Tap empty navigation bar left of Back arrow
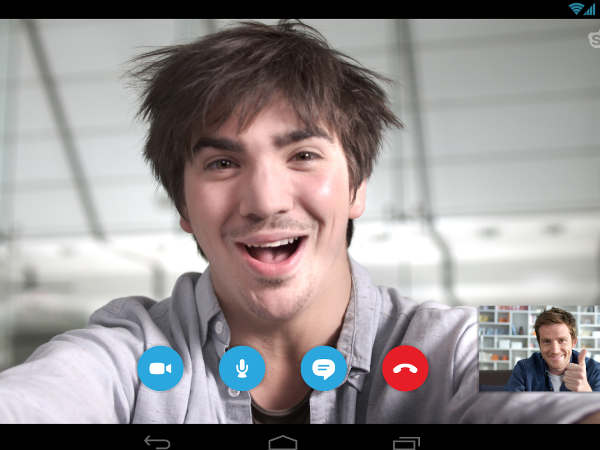The image size is (600, 450). point(60,441)
